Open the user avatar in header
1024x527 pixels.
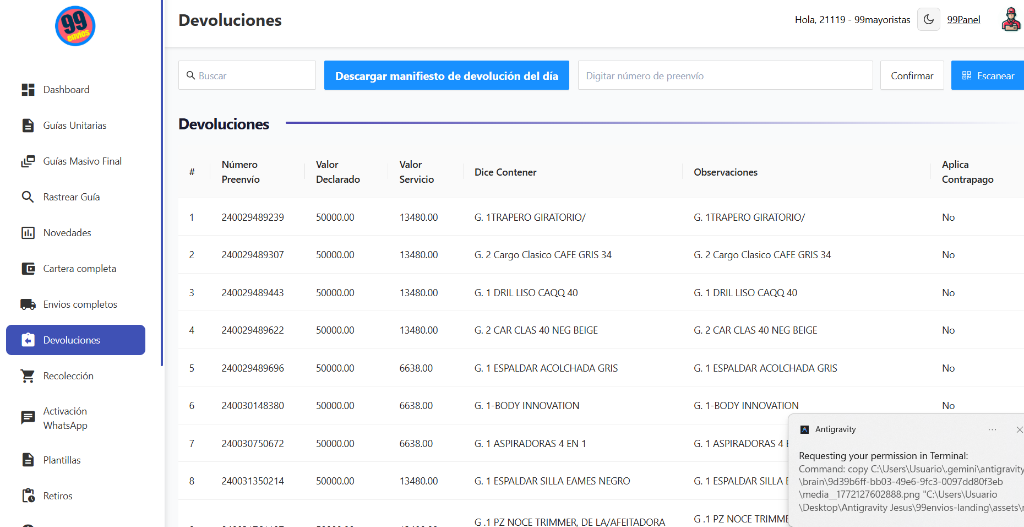coord(1009,20)
